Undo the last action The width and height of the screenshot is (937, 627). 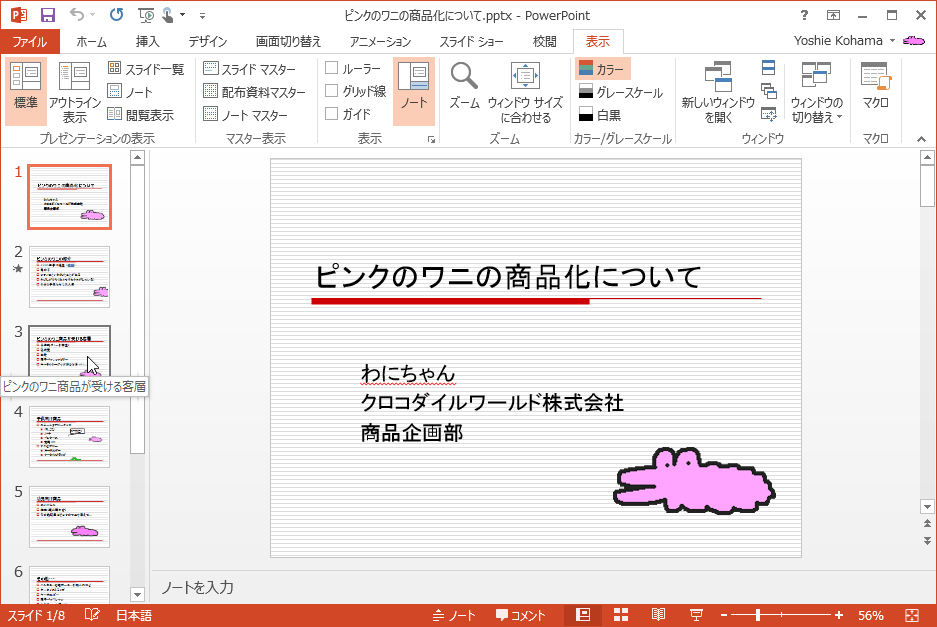click(76, 14)
